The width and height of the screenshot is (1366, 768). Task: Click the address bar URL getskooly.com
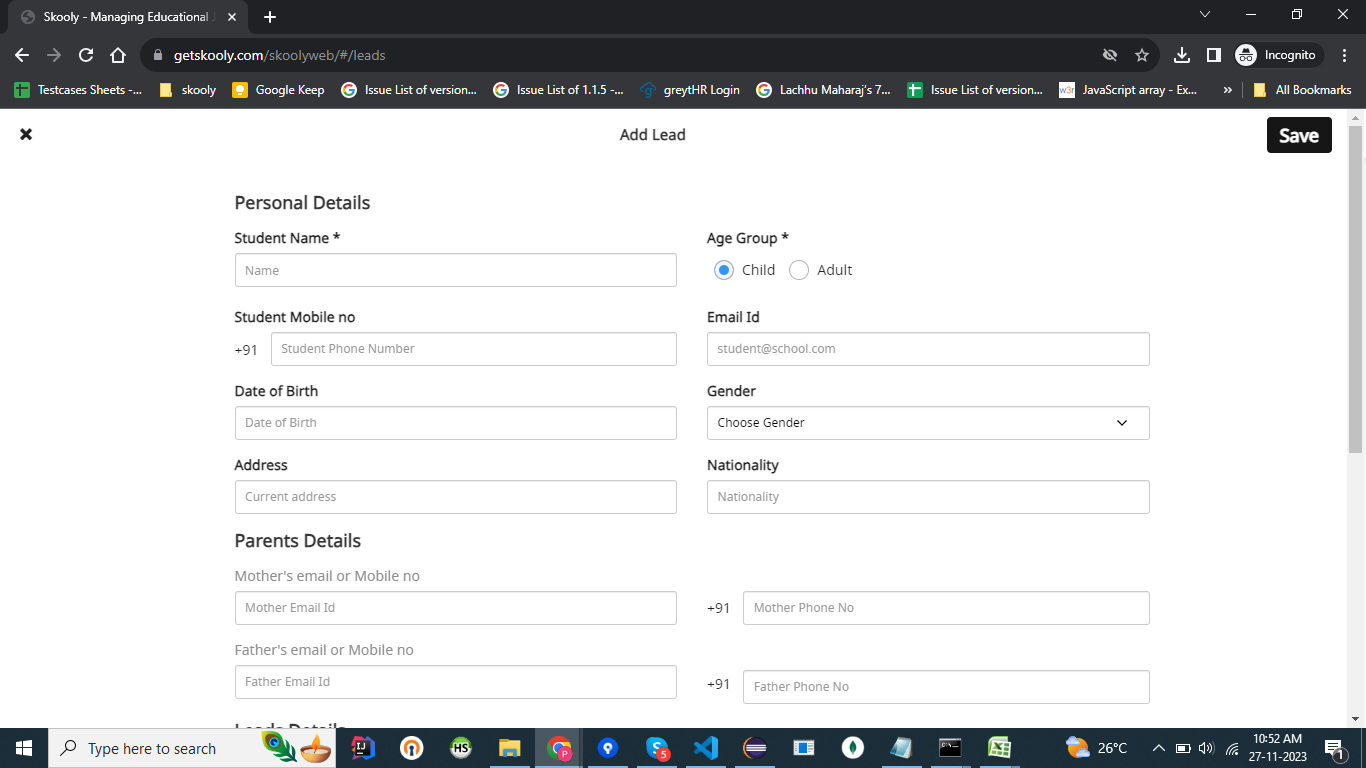[x=279, y=55]
